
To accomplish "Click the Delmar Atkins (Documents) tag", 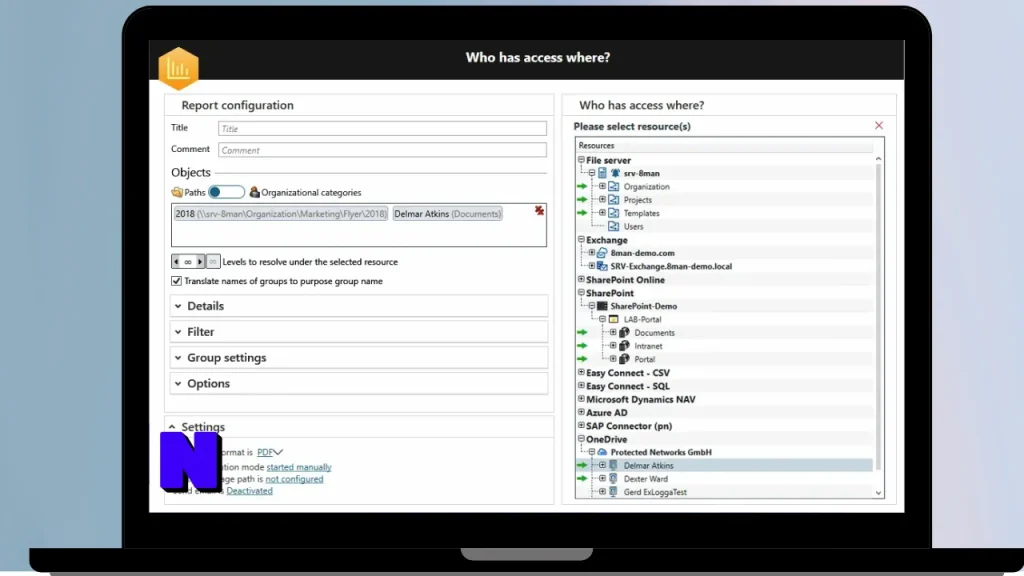I will [447, 214].
